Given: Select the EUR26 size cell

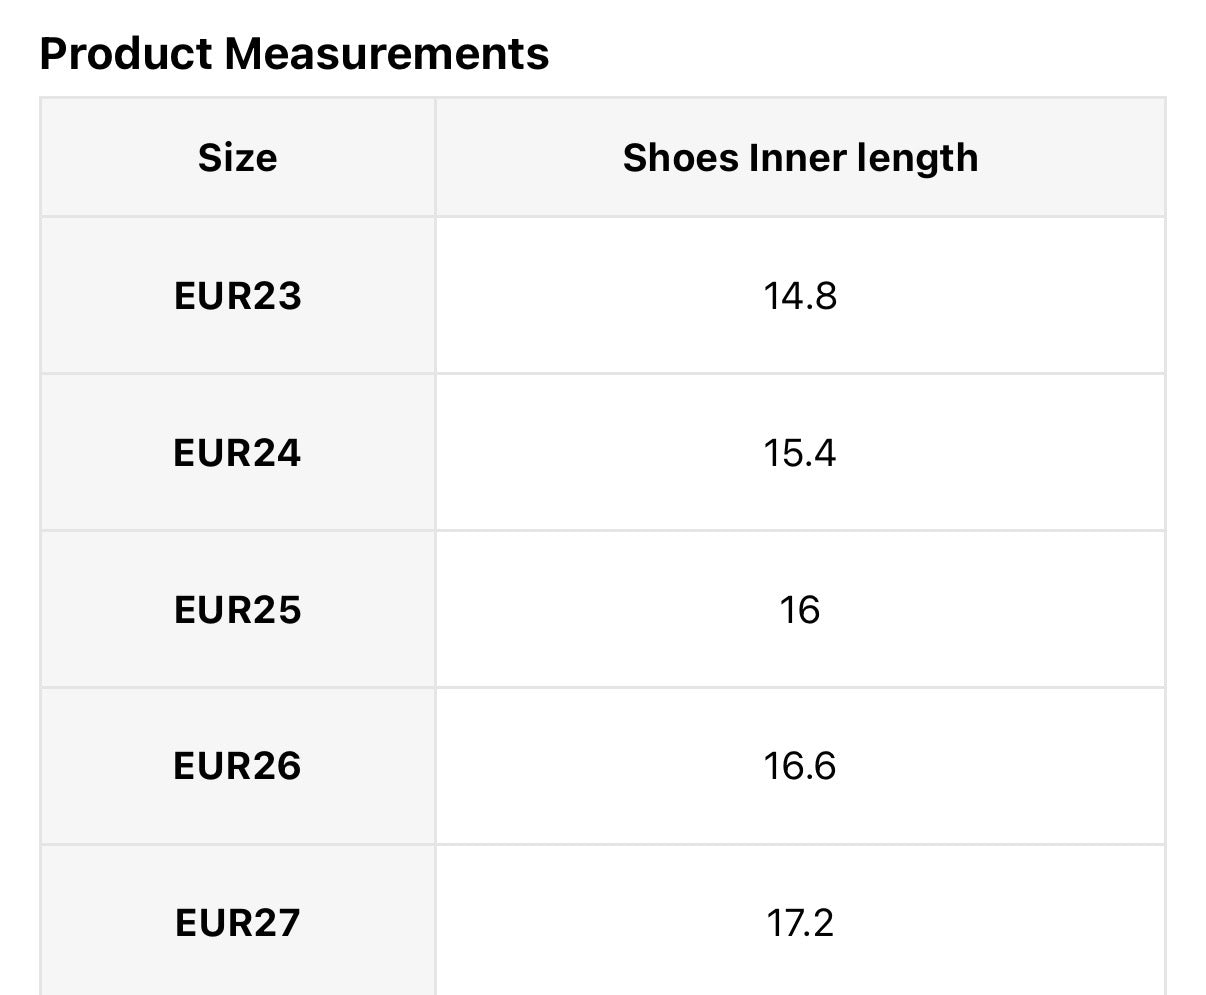Looking at the screenshot, I should click(x=237, y=766).
